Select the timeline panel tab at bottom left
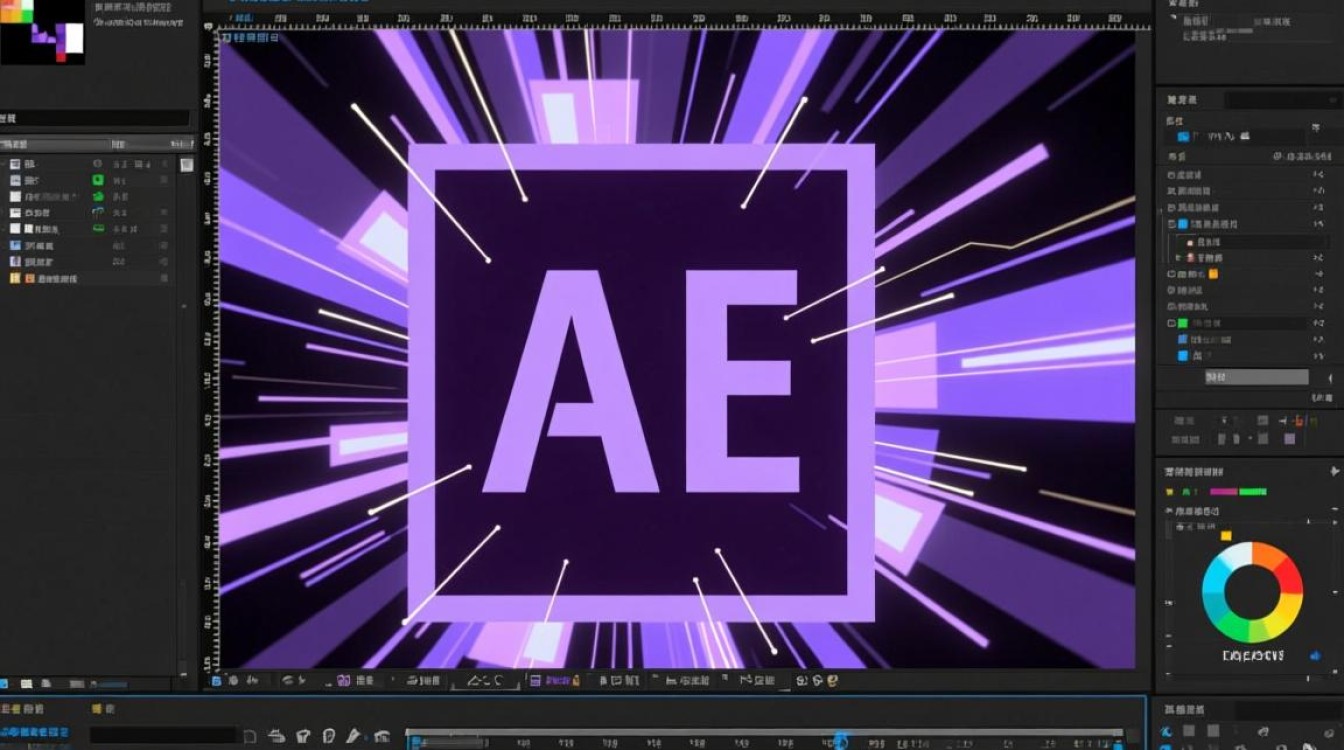This screenshot has height=750, width=1344. point(24,709)
